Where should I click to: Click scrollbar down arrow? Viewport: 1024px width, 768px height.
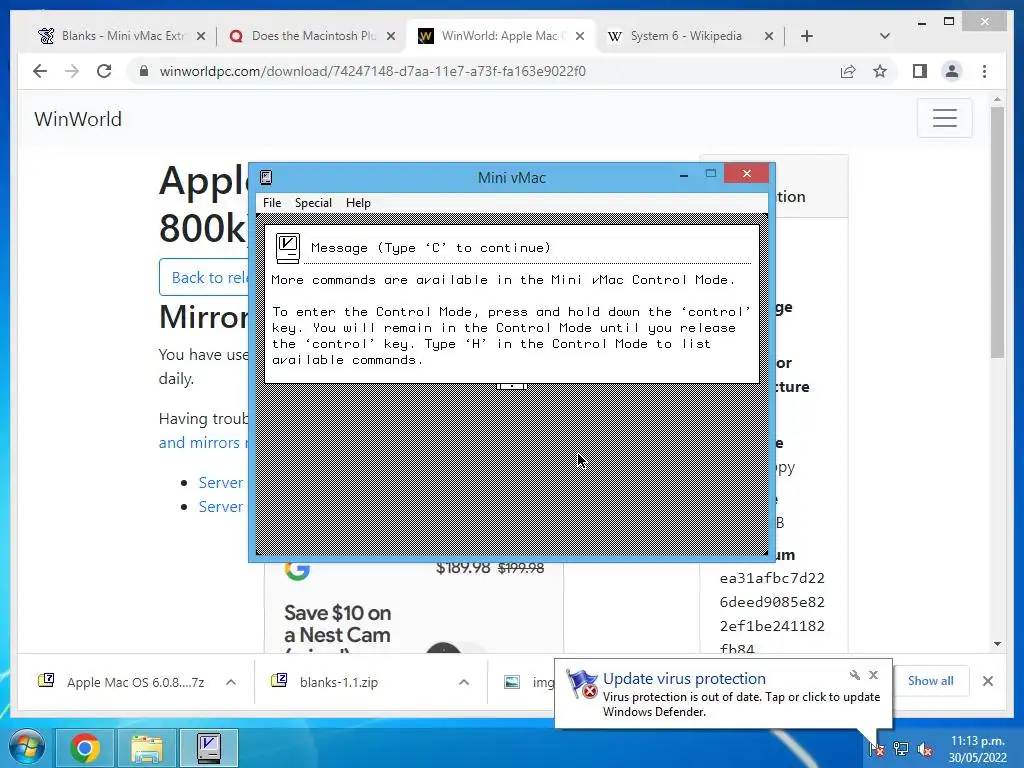997,644
